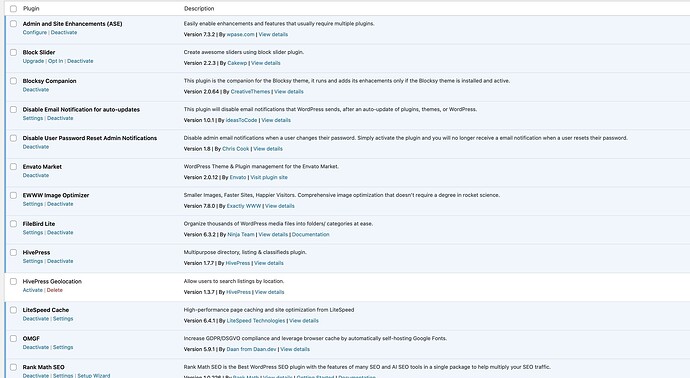The image size is (690, 378).
Task: Open the FileBird Lite Documentation link
Action: tap(310, 235)
